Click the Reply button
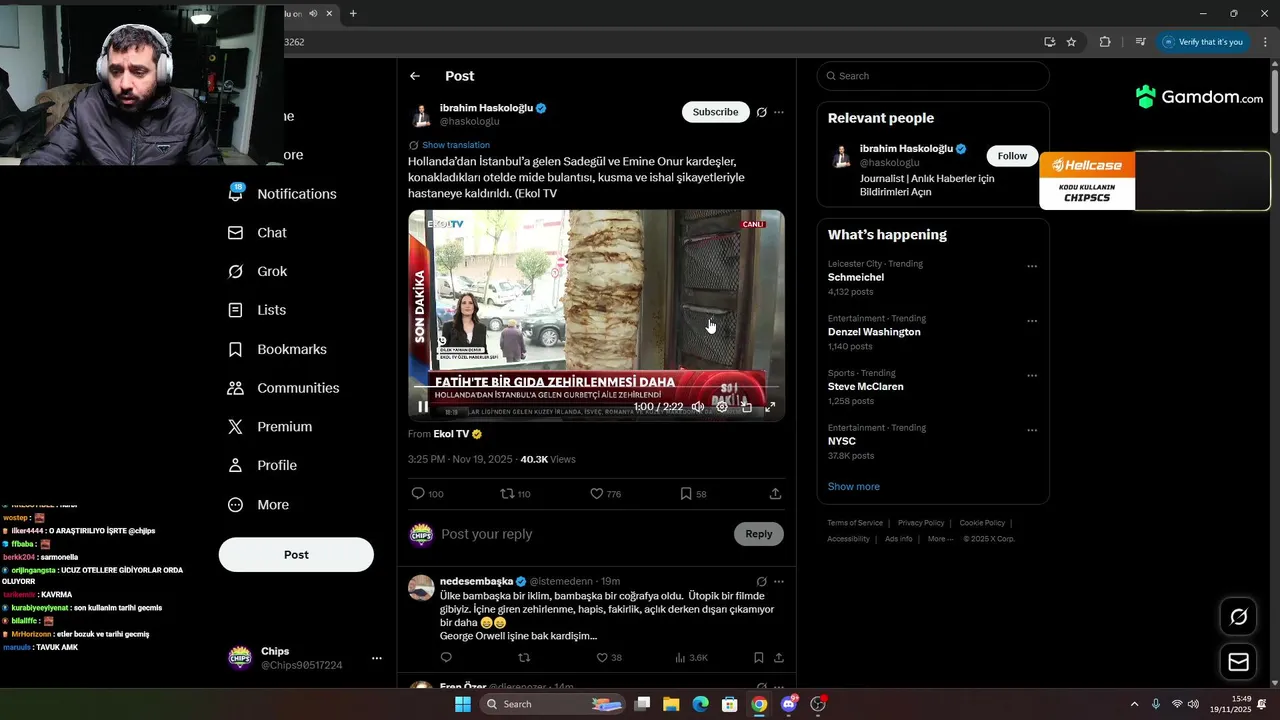The image size is (1280, 720). pyautogui.click(x=759, y=534)
